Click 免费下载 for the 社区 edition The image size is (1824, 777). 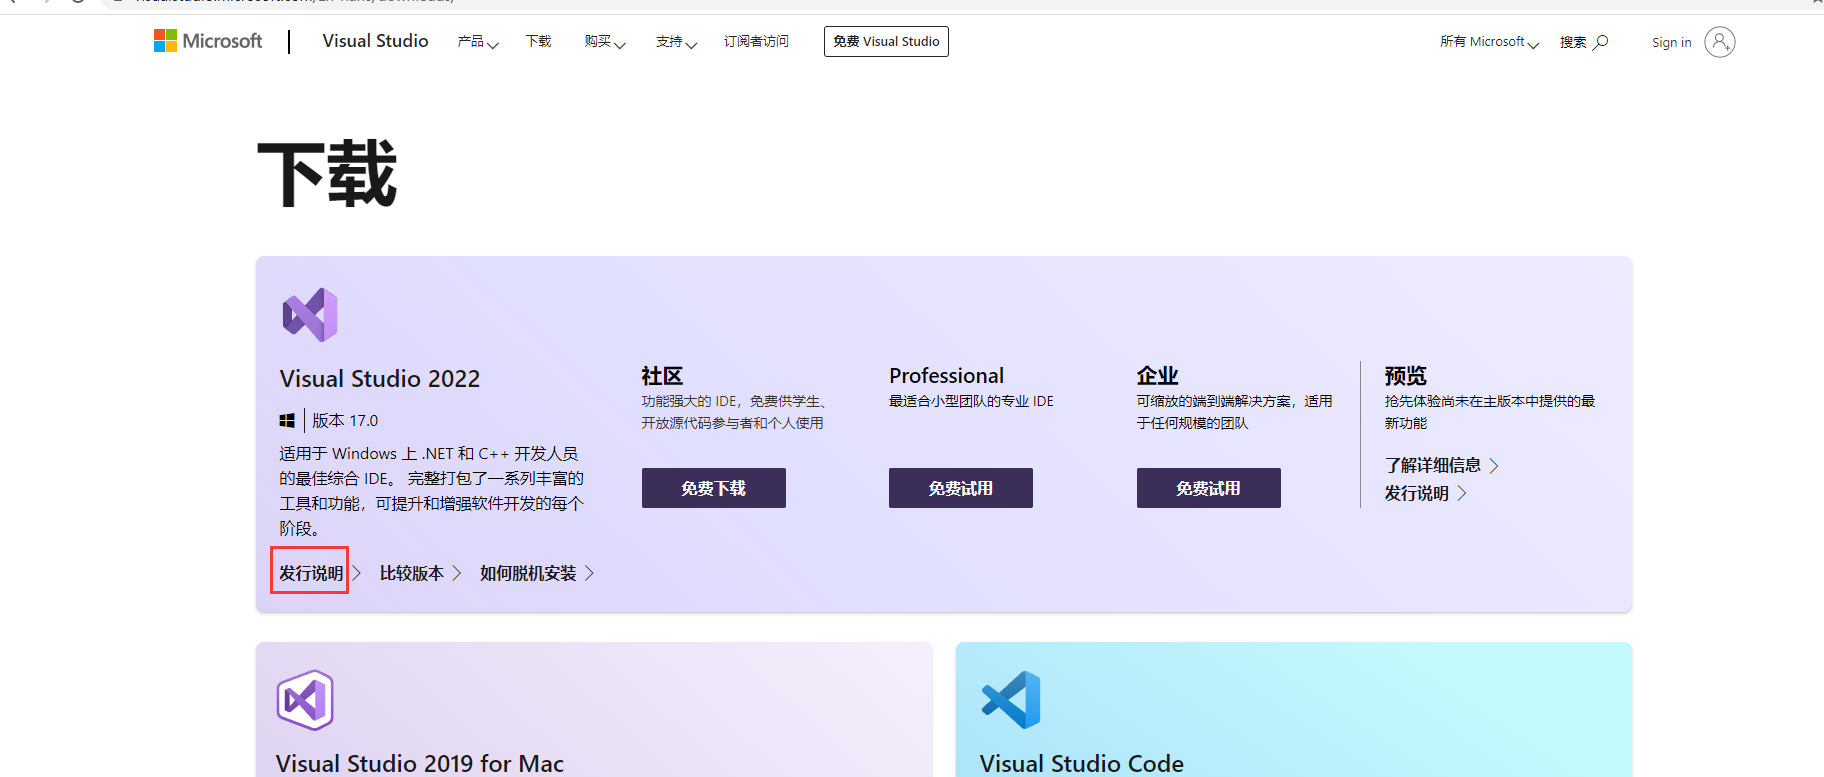pos(714,488)
